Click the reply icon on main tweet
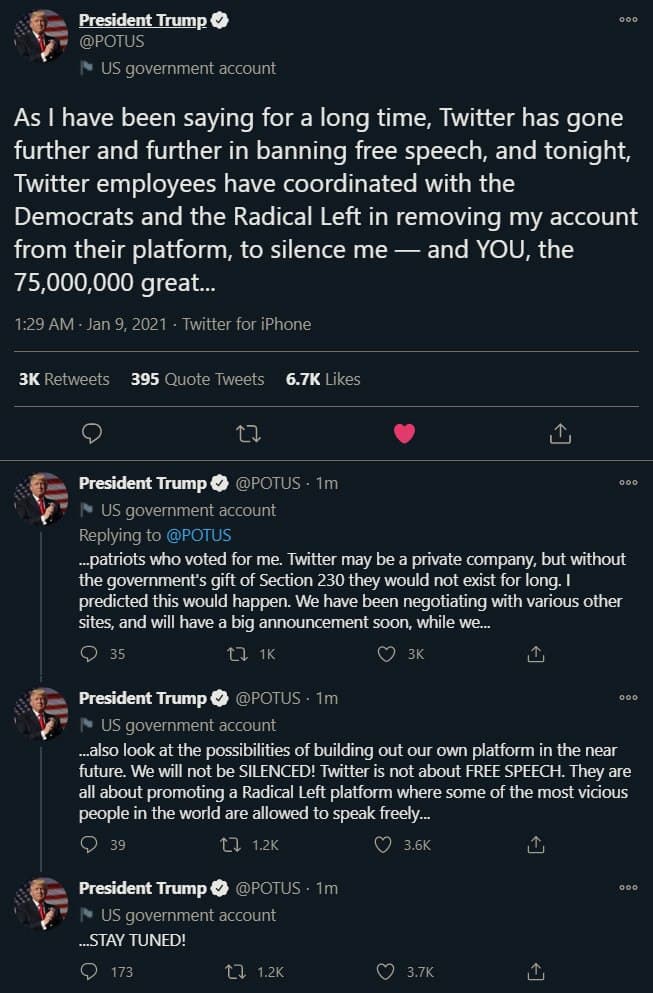The image size is (653, 993). [92, 433]
